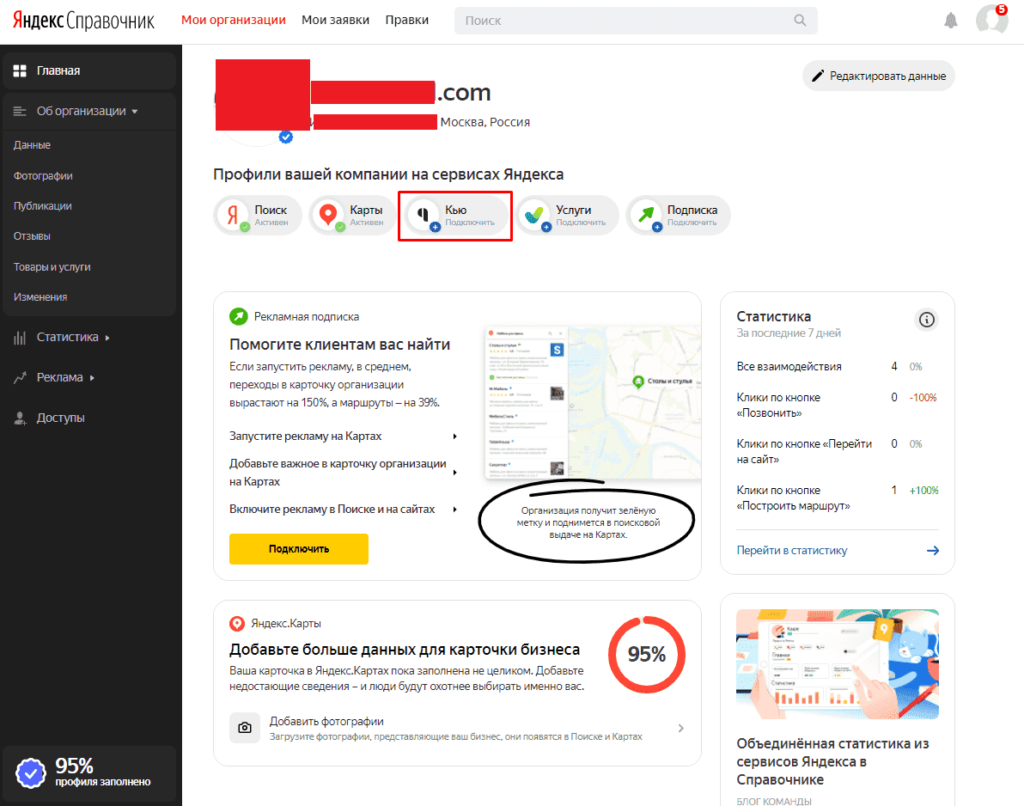Open Изменения in the sidebar

tap(40, 297)
